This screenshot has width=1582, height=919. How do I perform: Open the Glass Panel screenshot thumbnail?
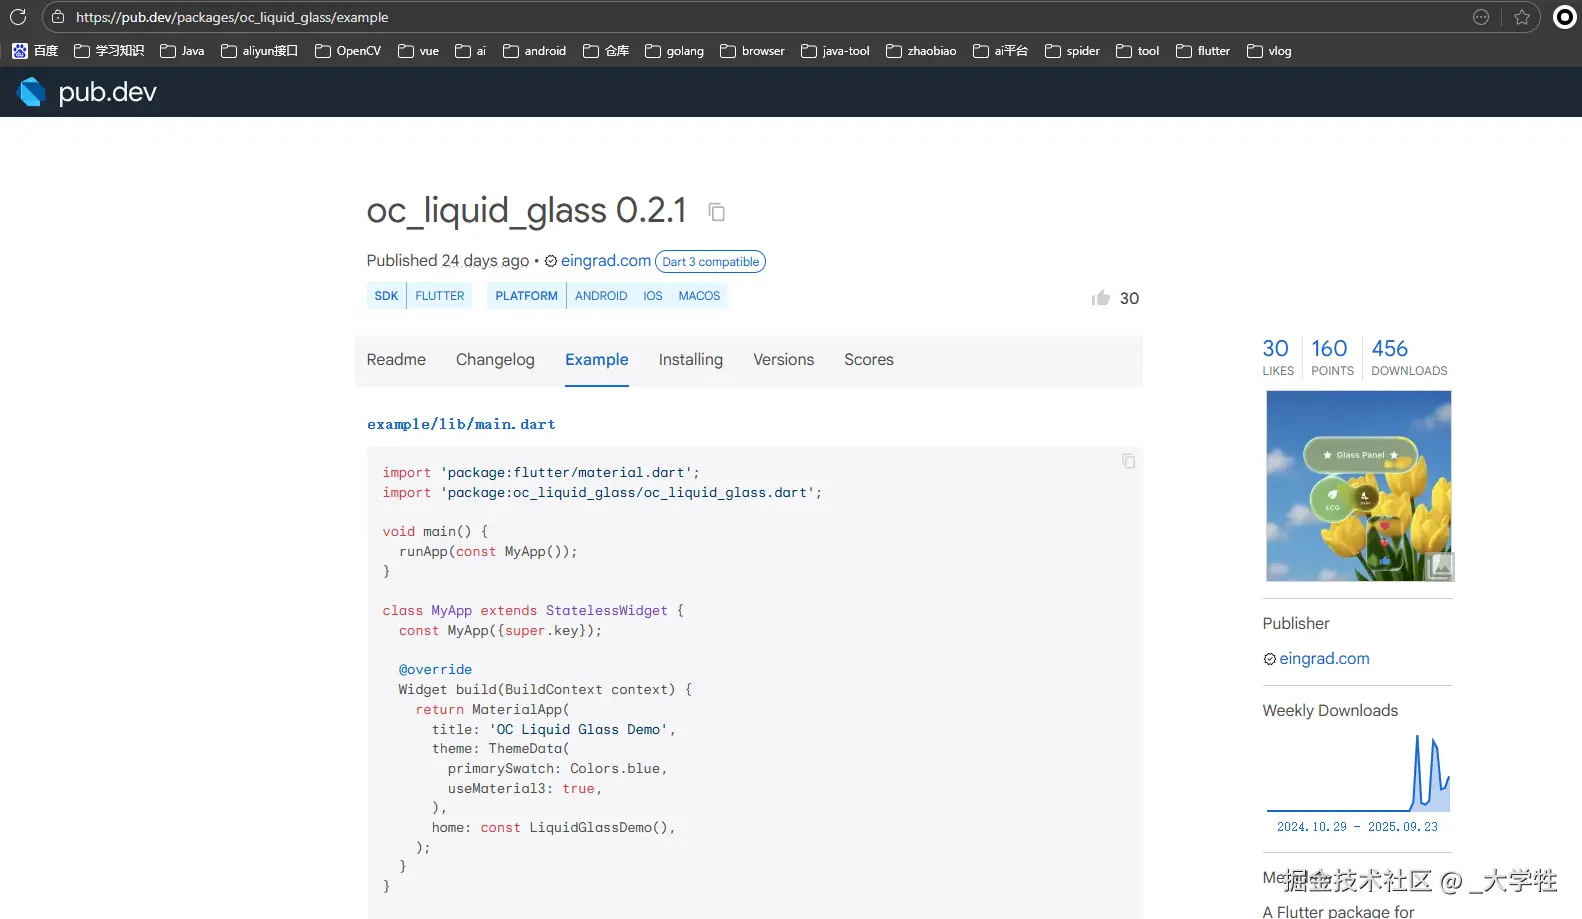coord(1358,486)
